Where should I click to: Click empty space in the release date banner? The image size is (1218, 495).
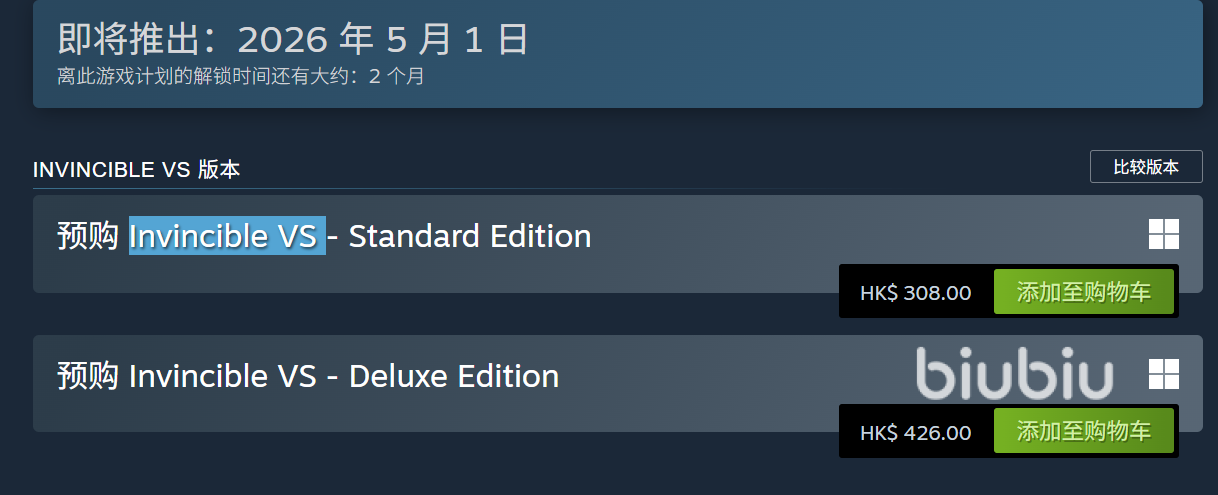pos(850,55)
